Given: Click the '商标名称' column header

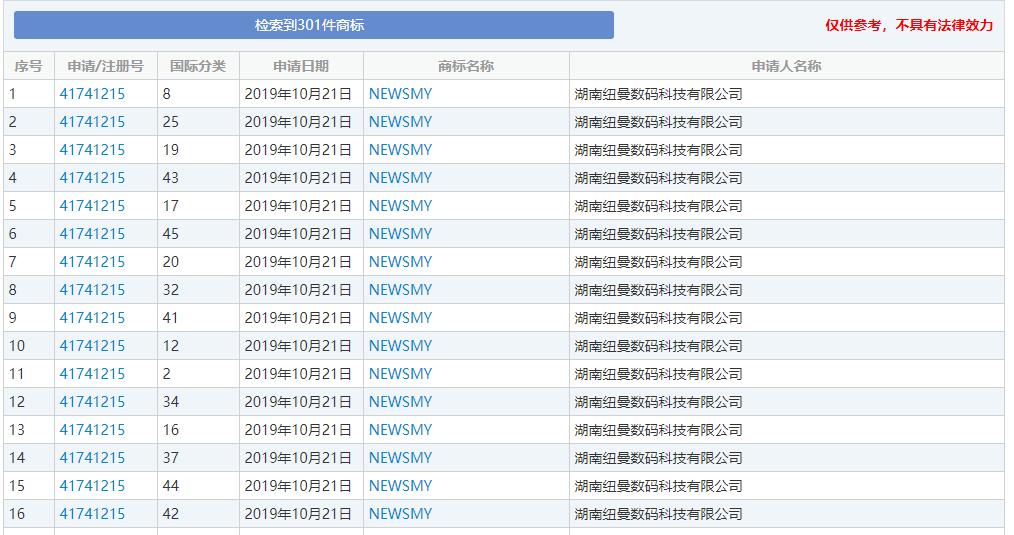Looking at the screenshot, I should (466, 66).
